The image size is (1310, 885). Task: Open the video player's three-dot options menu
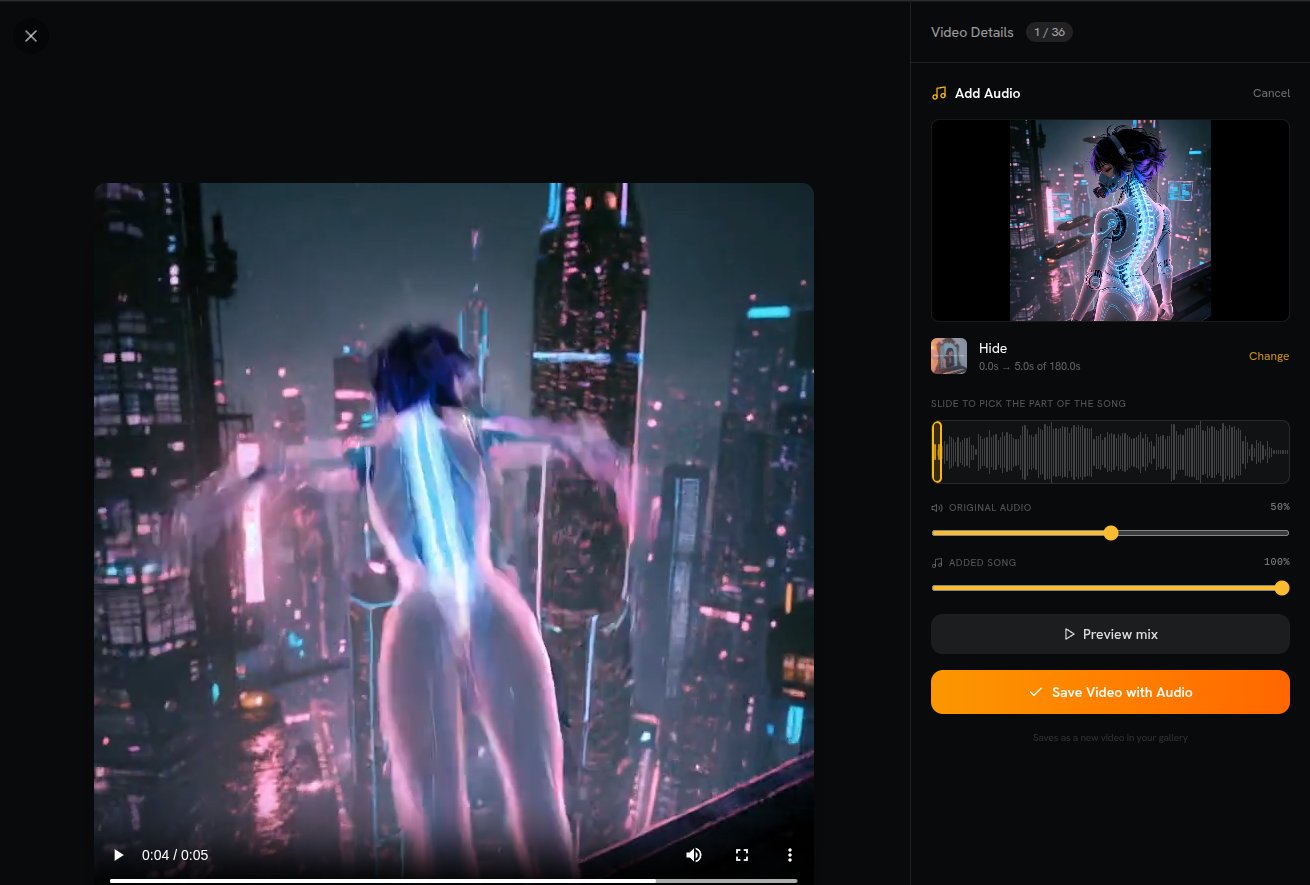tap(790, 855)
